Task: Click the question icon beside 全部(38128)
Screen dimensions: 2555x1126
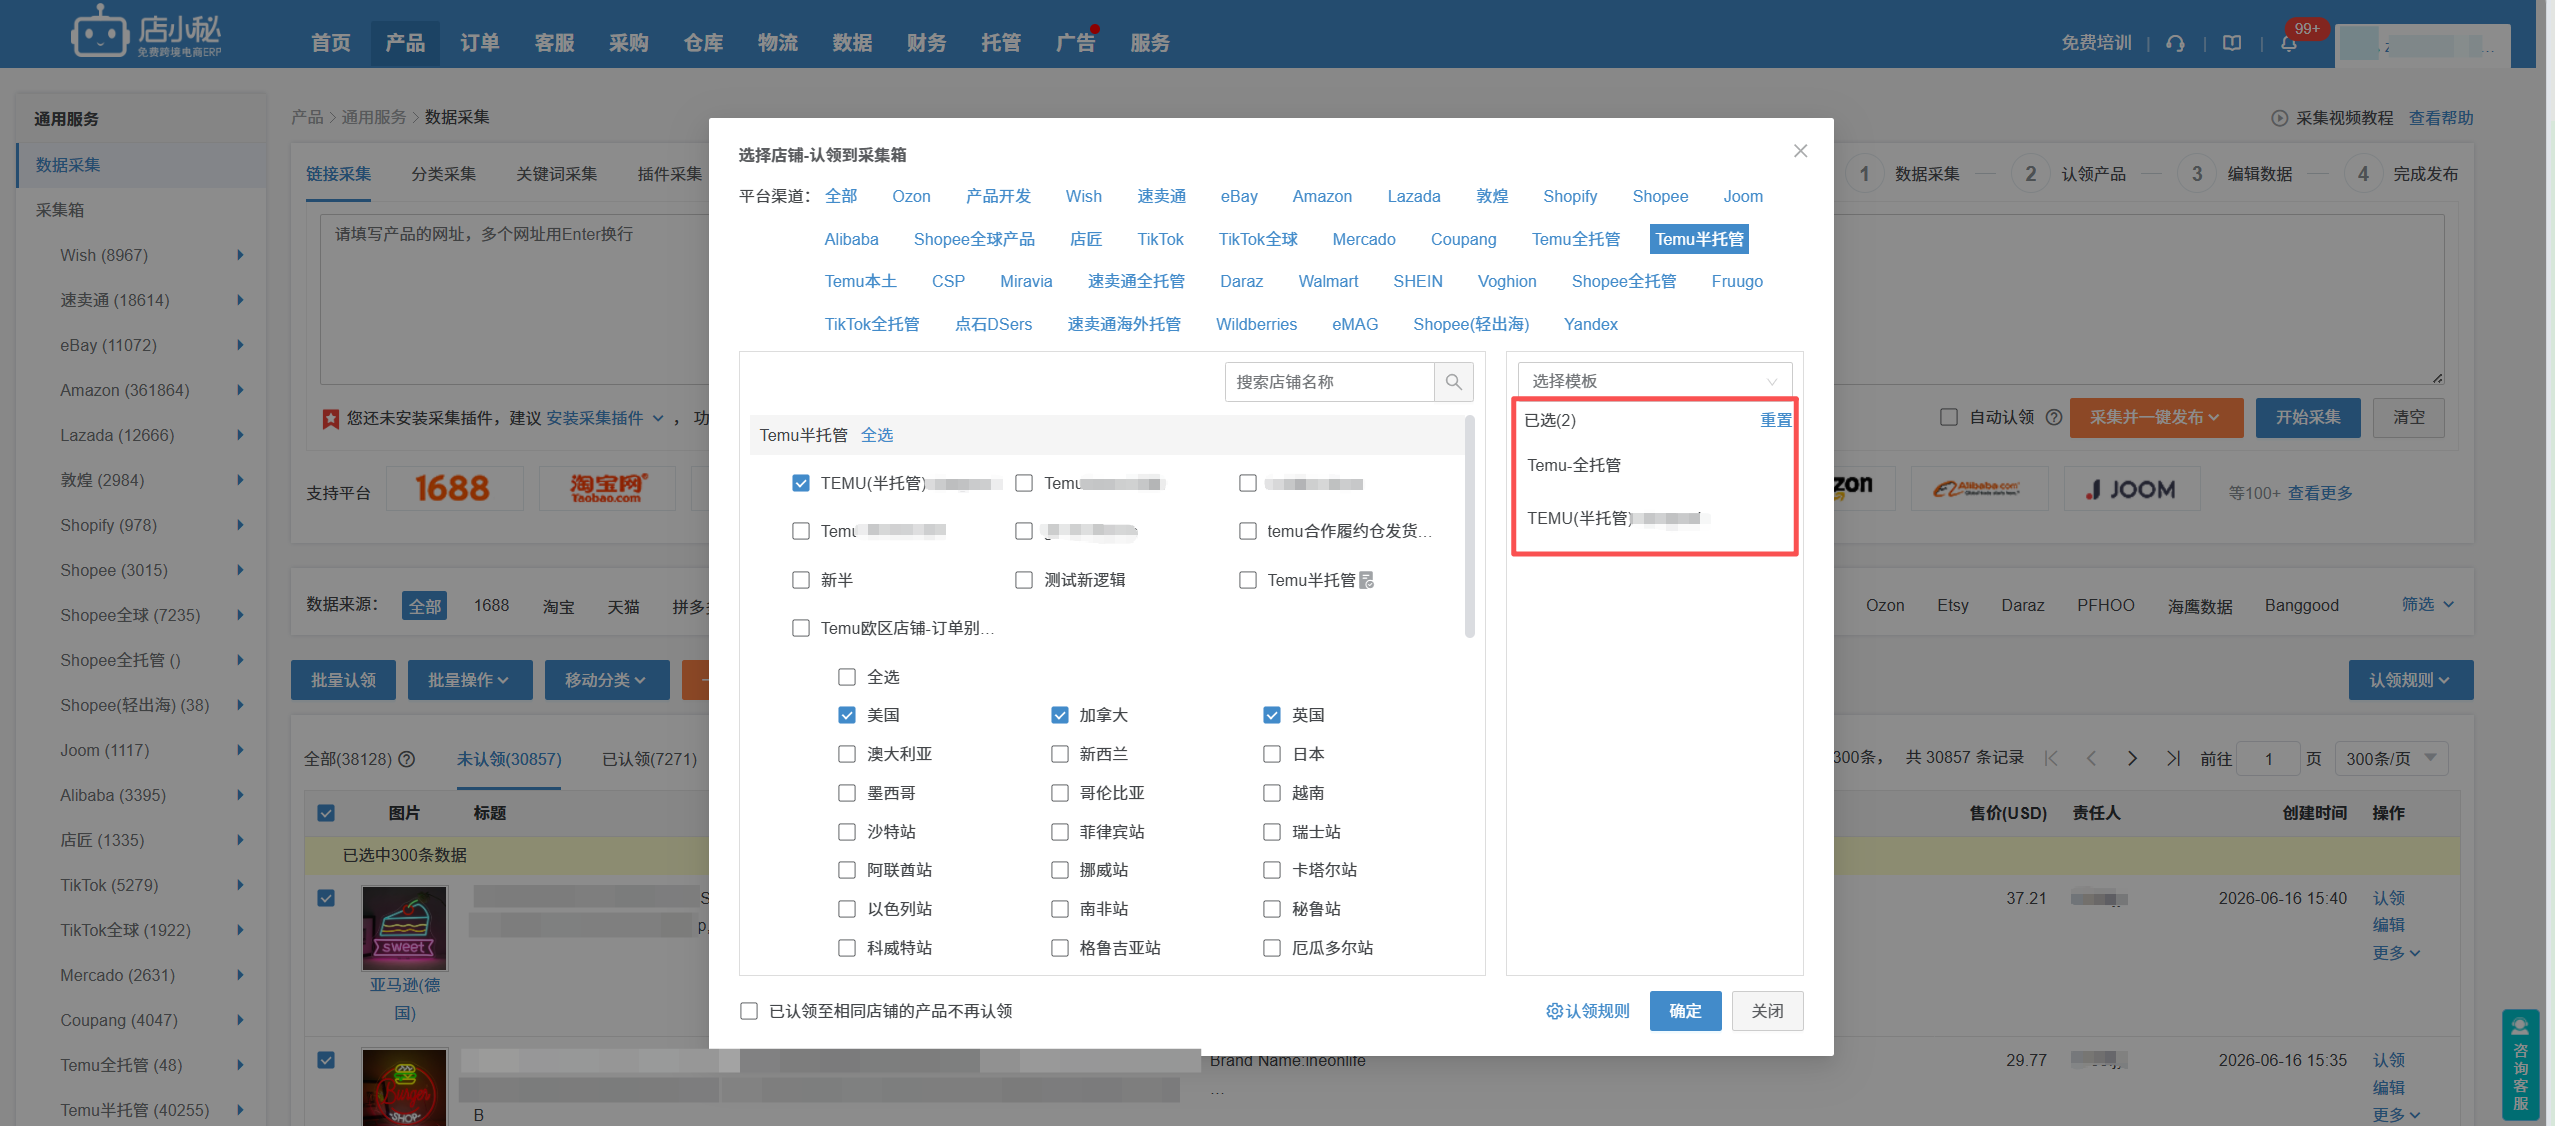Action: point(407,759)
